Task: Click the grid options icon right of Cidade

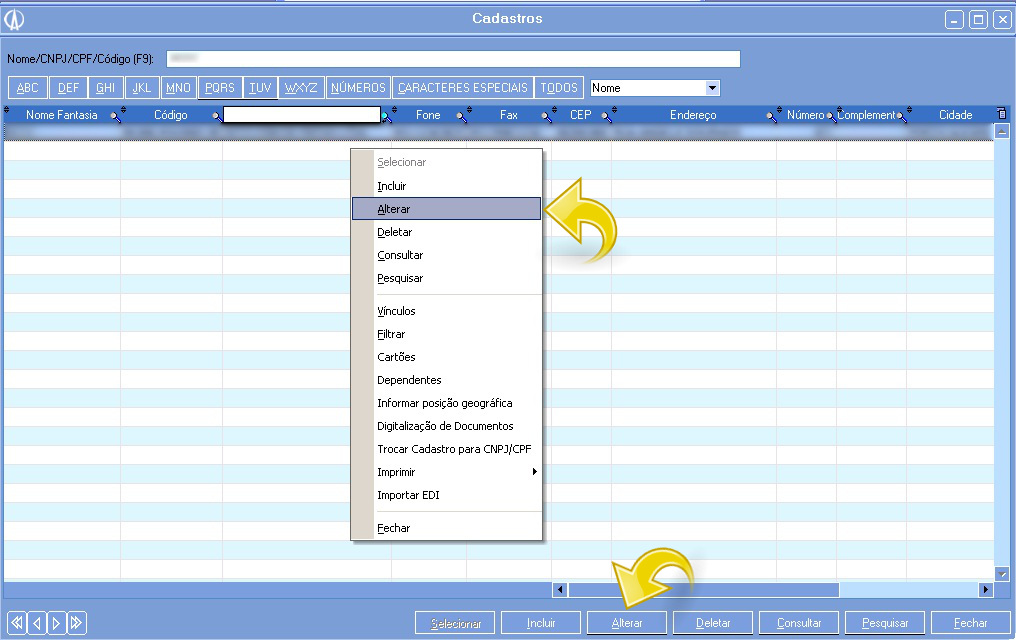Action: (1002, 114)
